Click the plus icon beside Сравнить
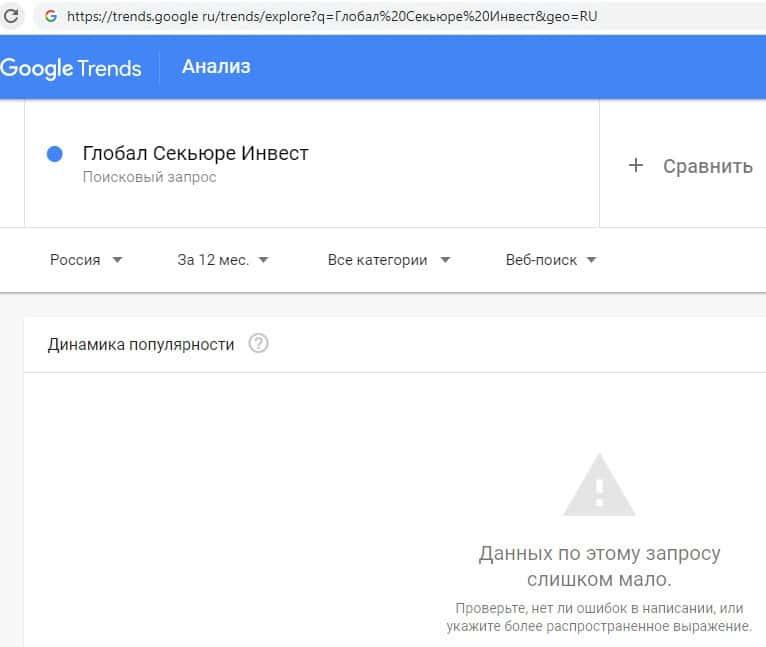Viewport: 766px width, 647px height. pos(636,166)
